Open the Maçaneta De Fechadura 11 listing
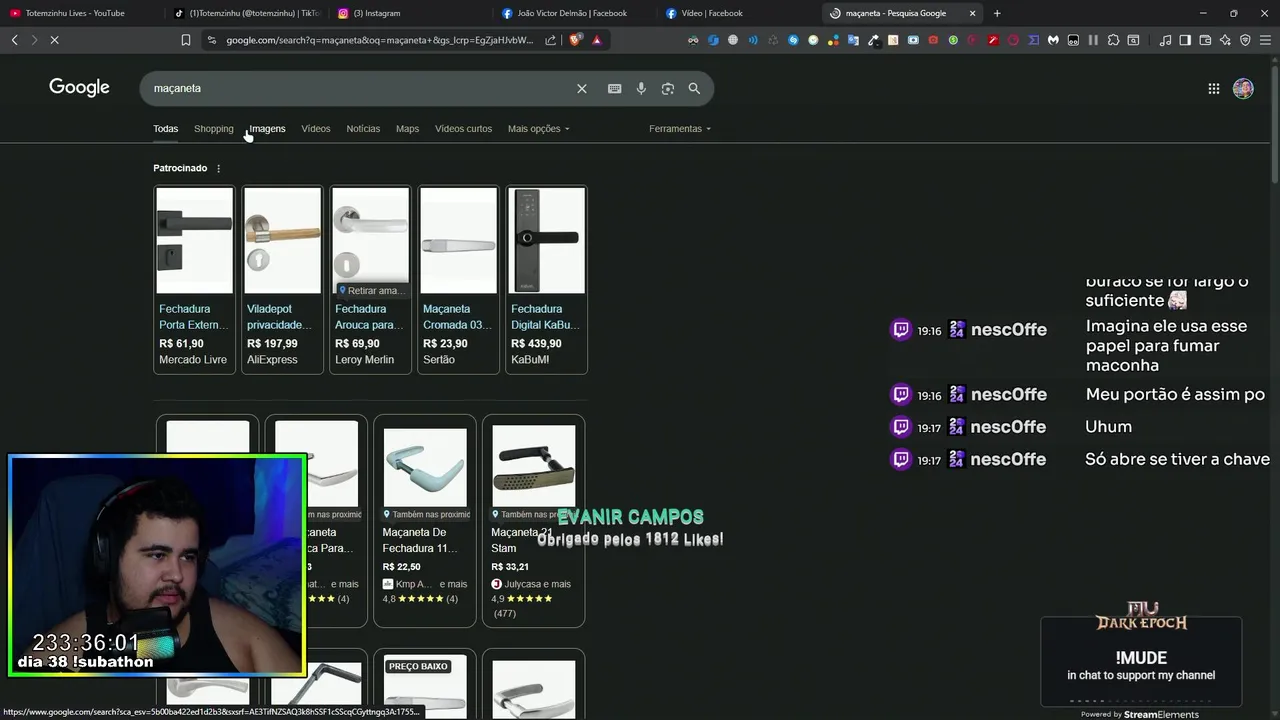The image size is (1280, 720). click(x=420, y=540)
